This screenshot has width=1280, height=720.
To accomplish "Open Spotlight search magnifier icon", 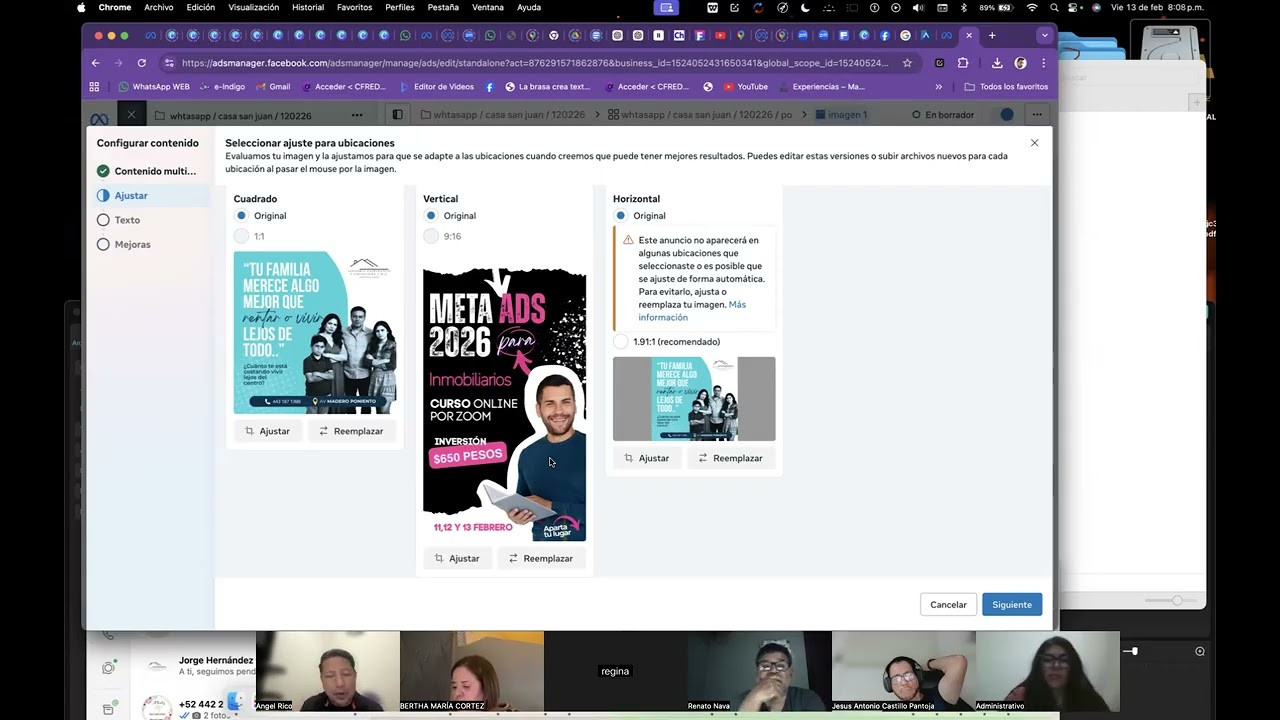I will (1054, 7).
